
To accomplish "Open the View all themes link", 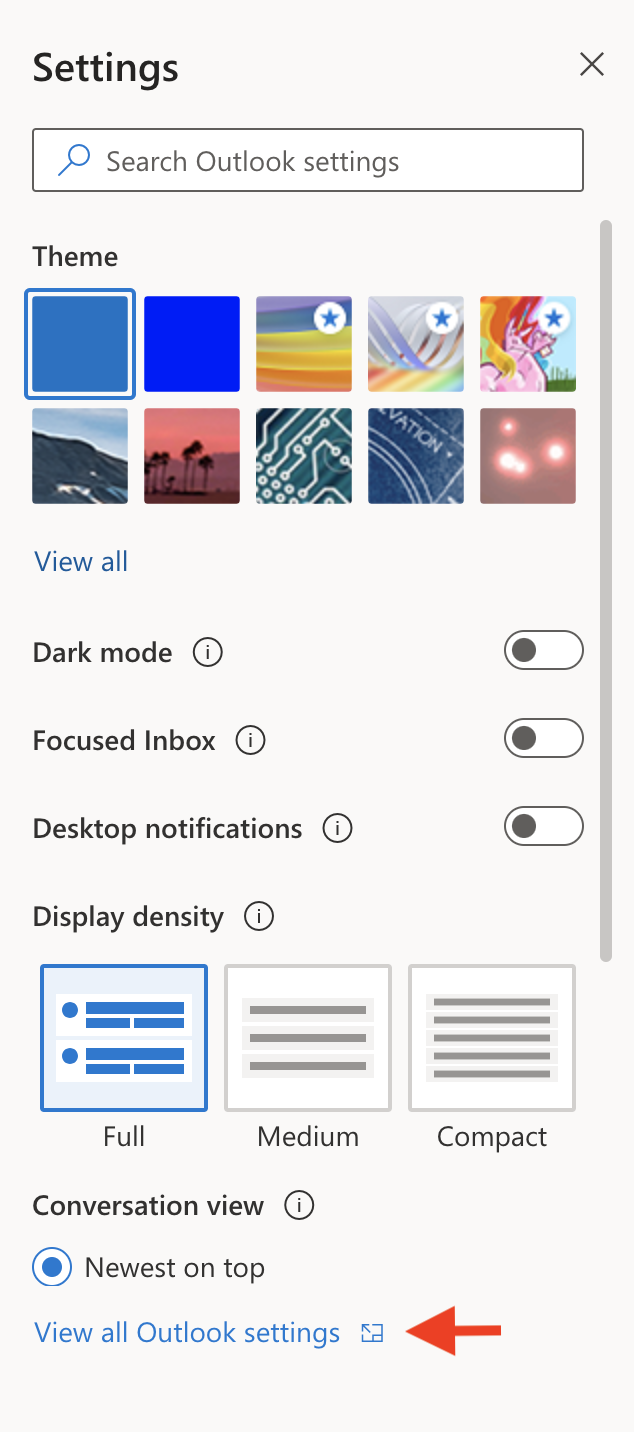I will click(x=81, y=561).
